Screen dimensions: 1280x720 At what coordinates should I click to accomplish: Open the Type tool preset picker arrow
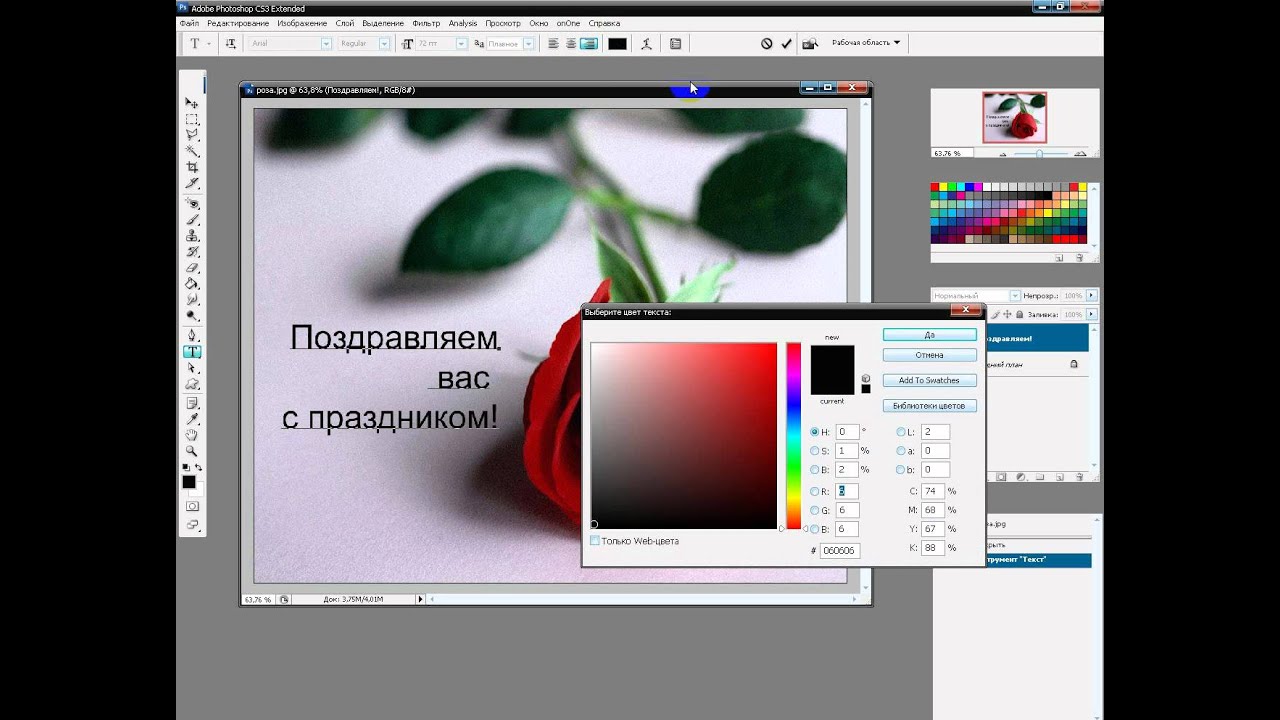(209, 43)
